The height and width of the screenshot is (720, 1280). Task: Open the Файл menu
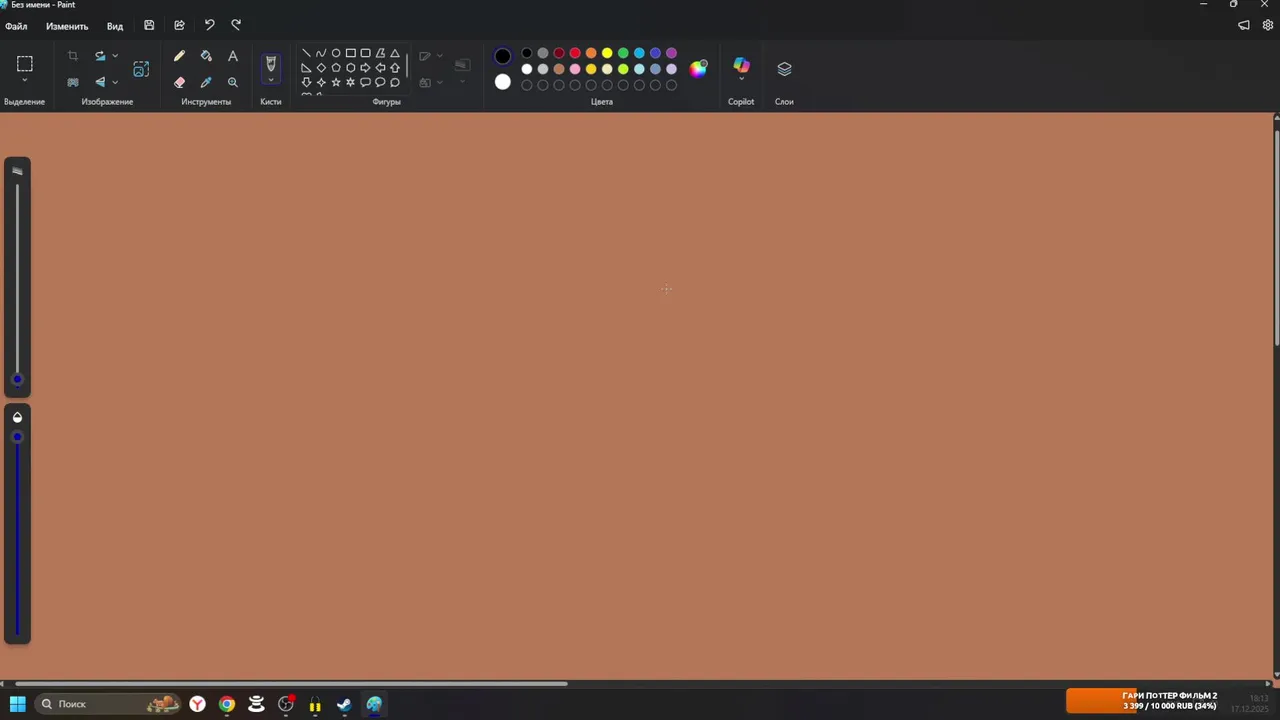pos(16,26)
